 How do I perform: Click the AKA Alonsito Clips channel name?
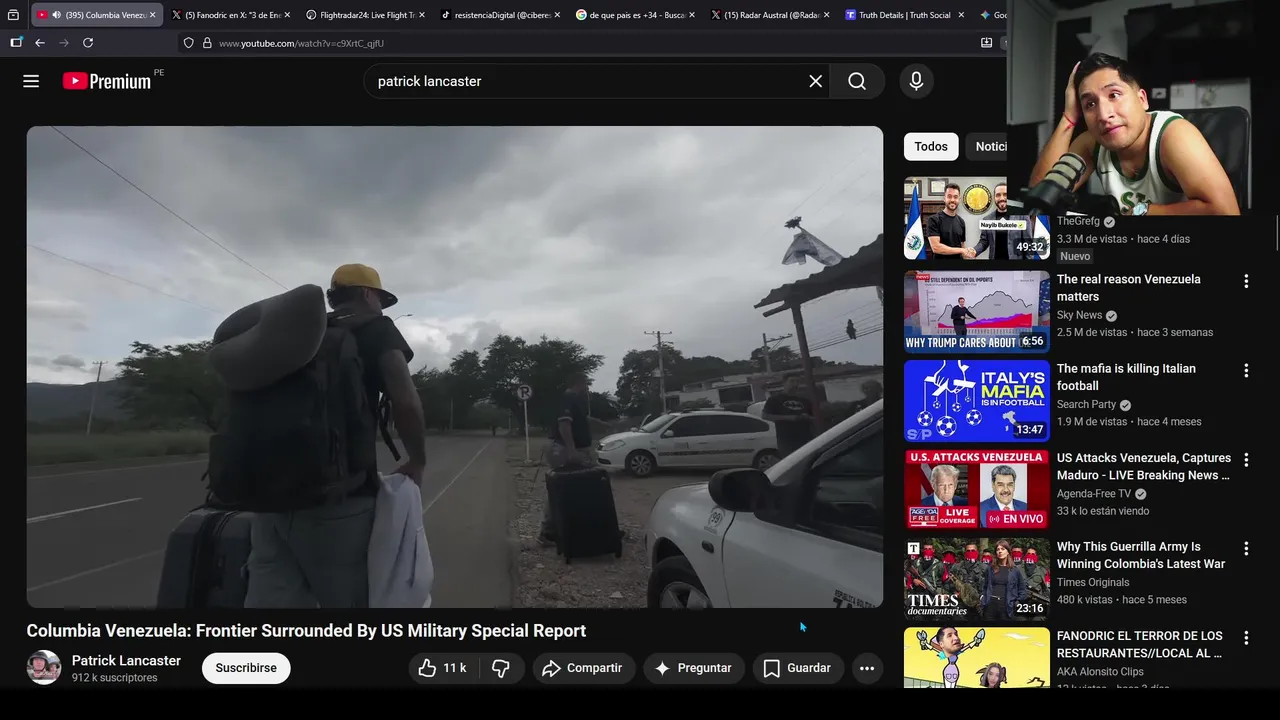click(1100, 671)
